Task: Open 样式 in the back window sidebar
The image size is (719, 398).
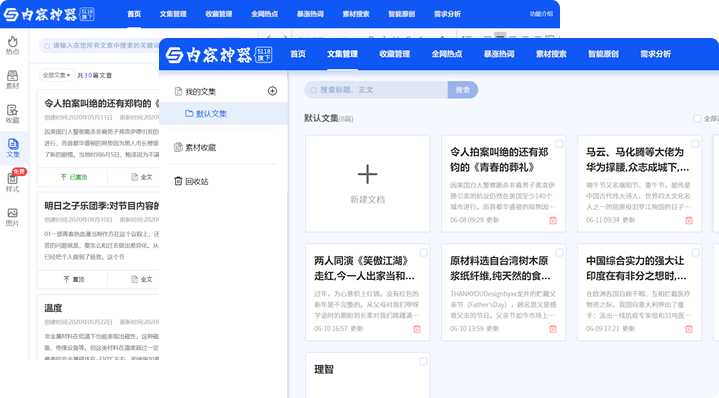Action: [12, 182]
